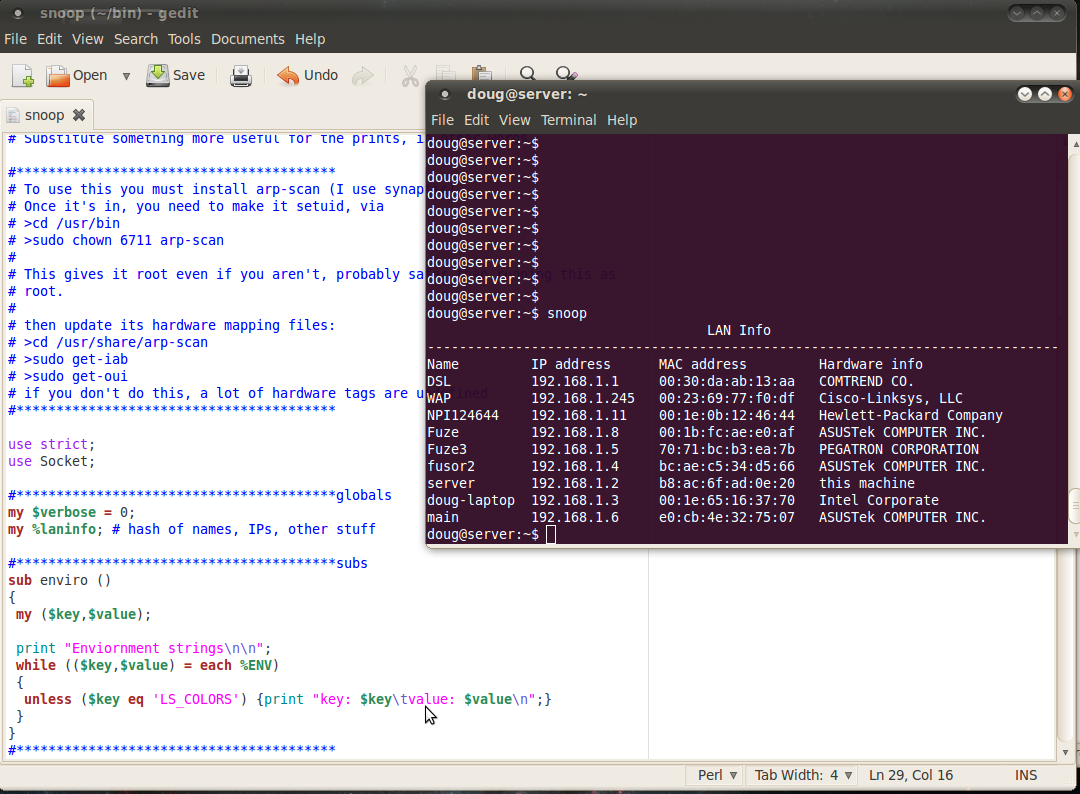Image resolution: width=1080 pixels, height=794 pixels.
Task: Click the 'COMTREND CO.' hardware entry
Action: [866, 381]
